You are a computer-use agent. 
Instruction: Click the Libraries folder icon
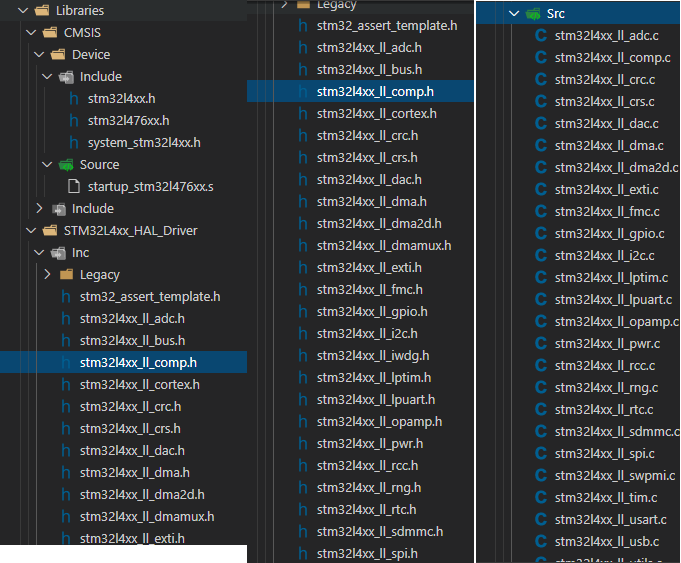point(42,10)
